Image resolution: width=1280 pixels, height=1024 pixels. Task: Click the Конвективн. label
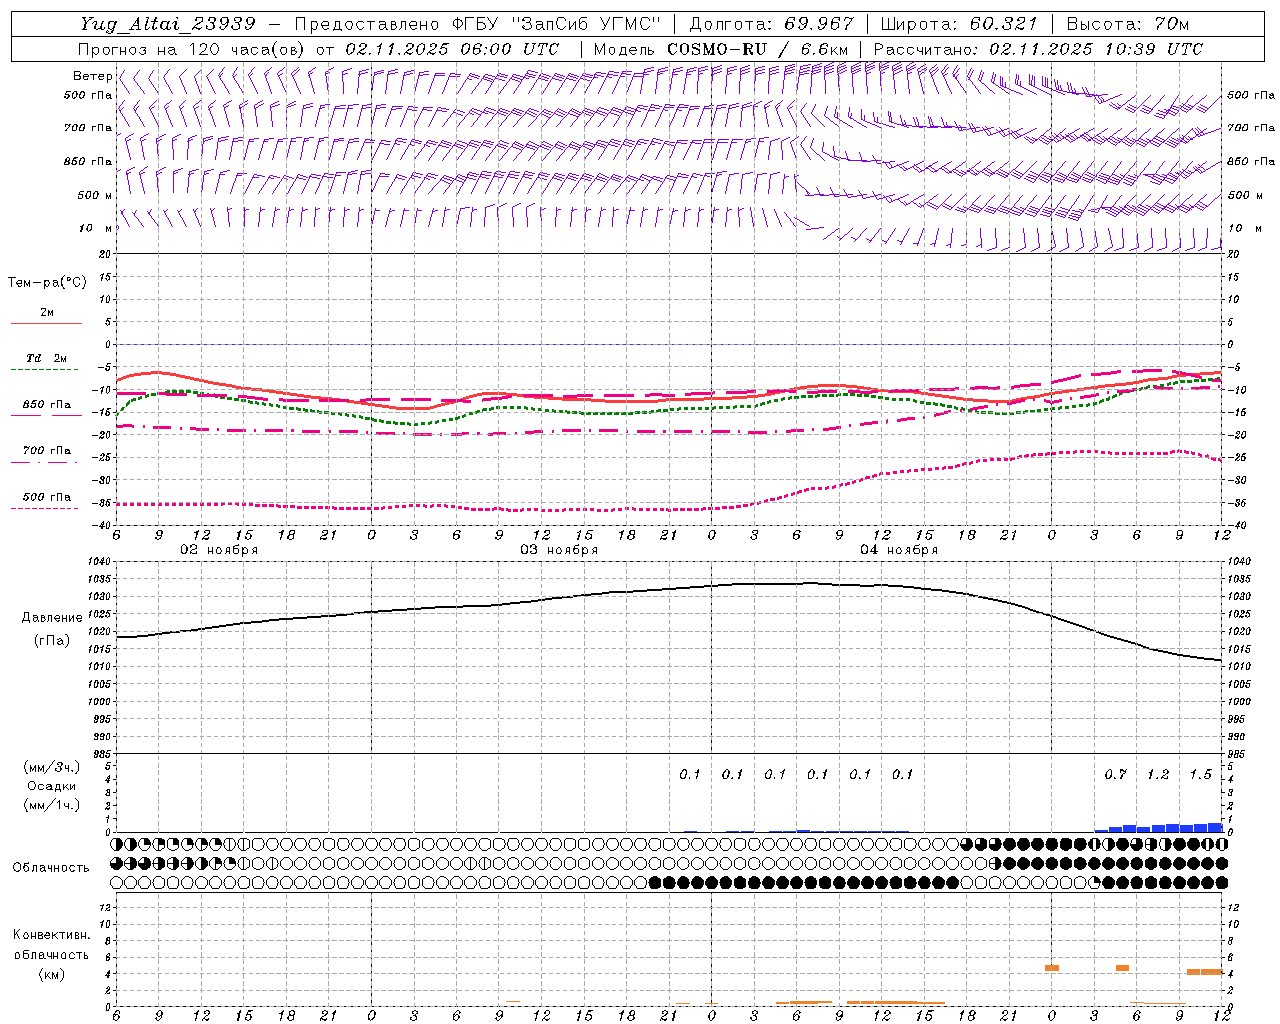click(51, 935)
